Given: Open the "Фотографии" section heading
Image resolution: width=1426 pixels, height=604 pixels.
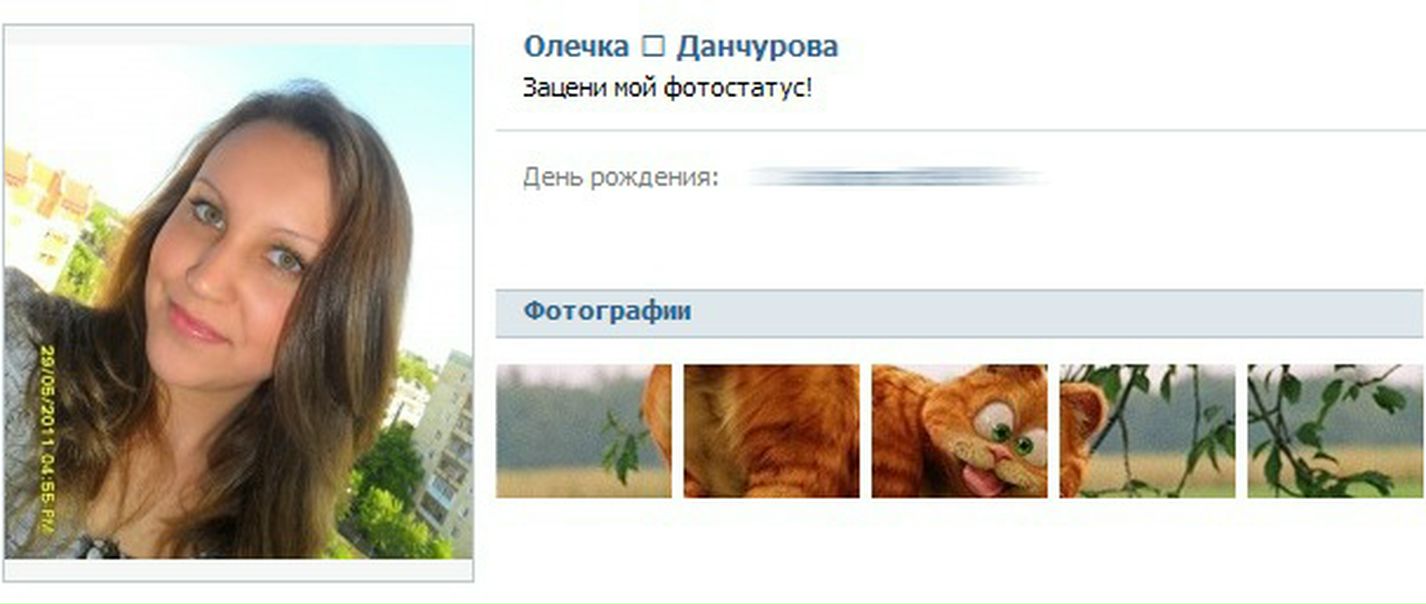Looking at the screenshot, I should coord(607,311).
